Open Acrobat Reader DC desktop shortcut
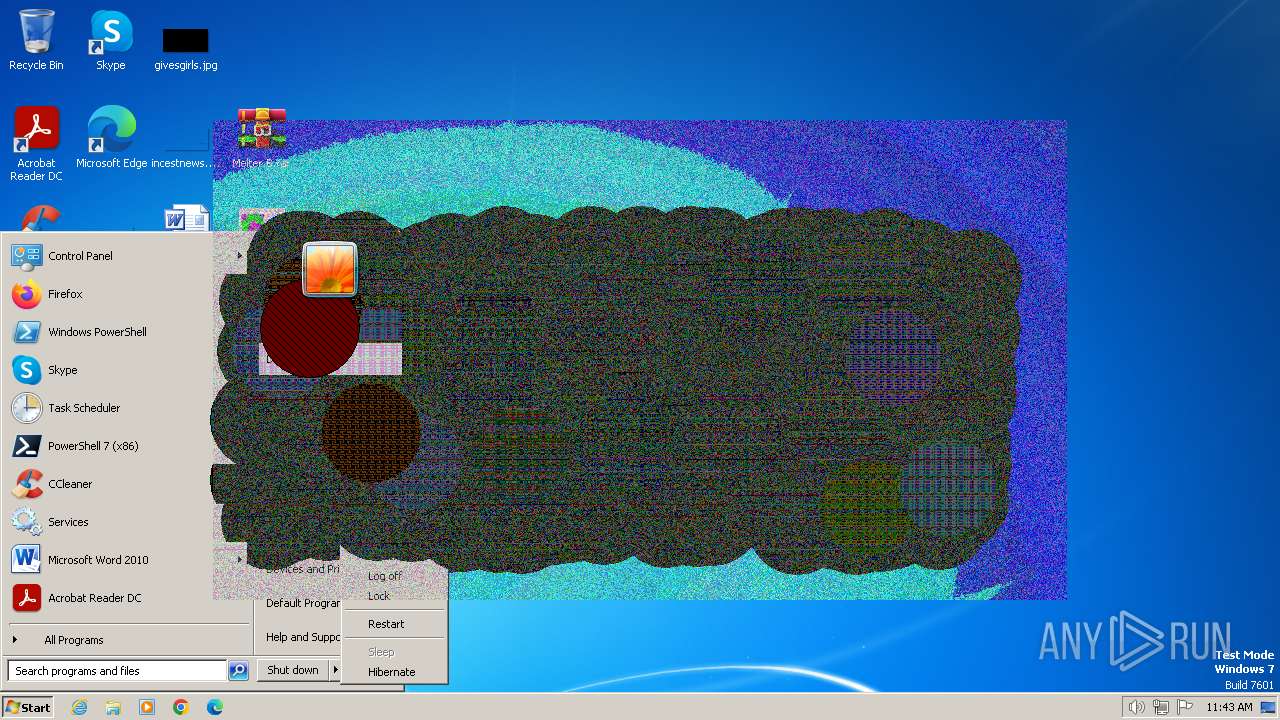Viewport: 1280px width, 720px height. point(36,144)
